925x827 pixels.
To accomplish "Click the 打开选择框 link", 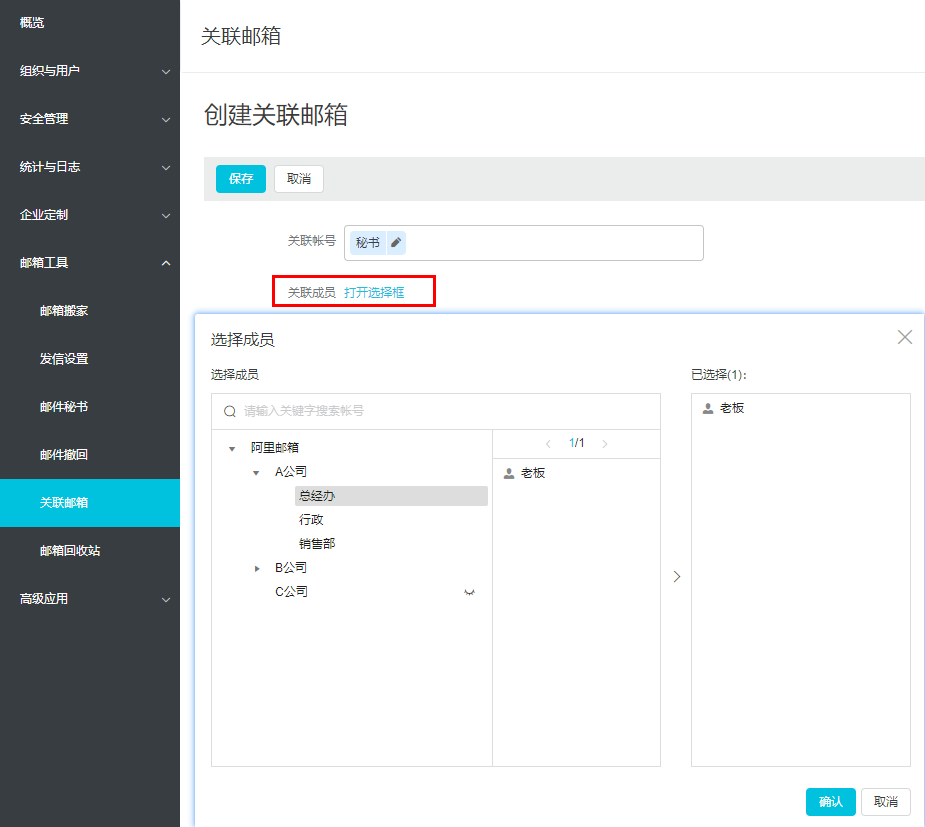I will click(x=374, y=292).
